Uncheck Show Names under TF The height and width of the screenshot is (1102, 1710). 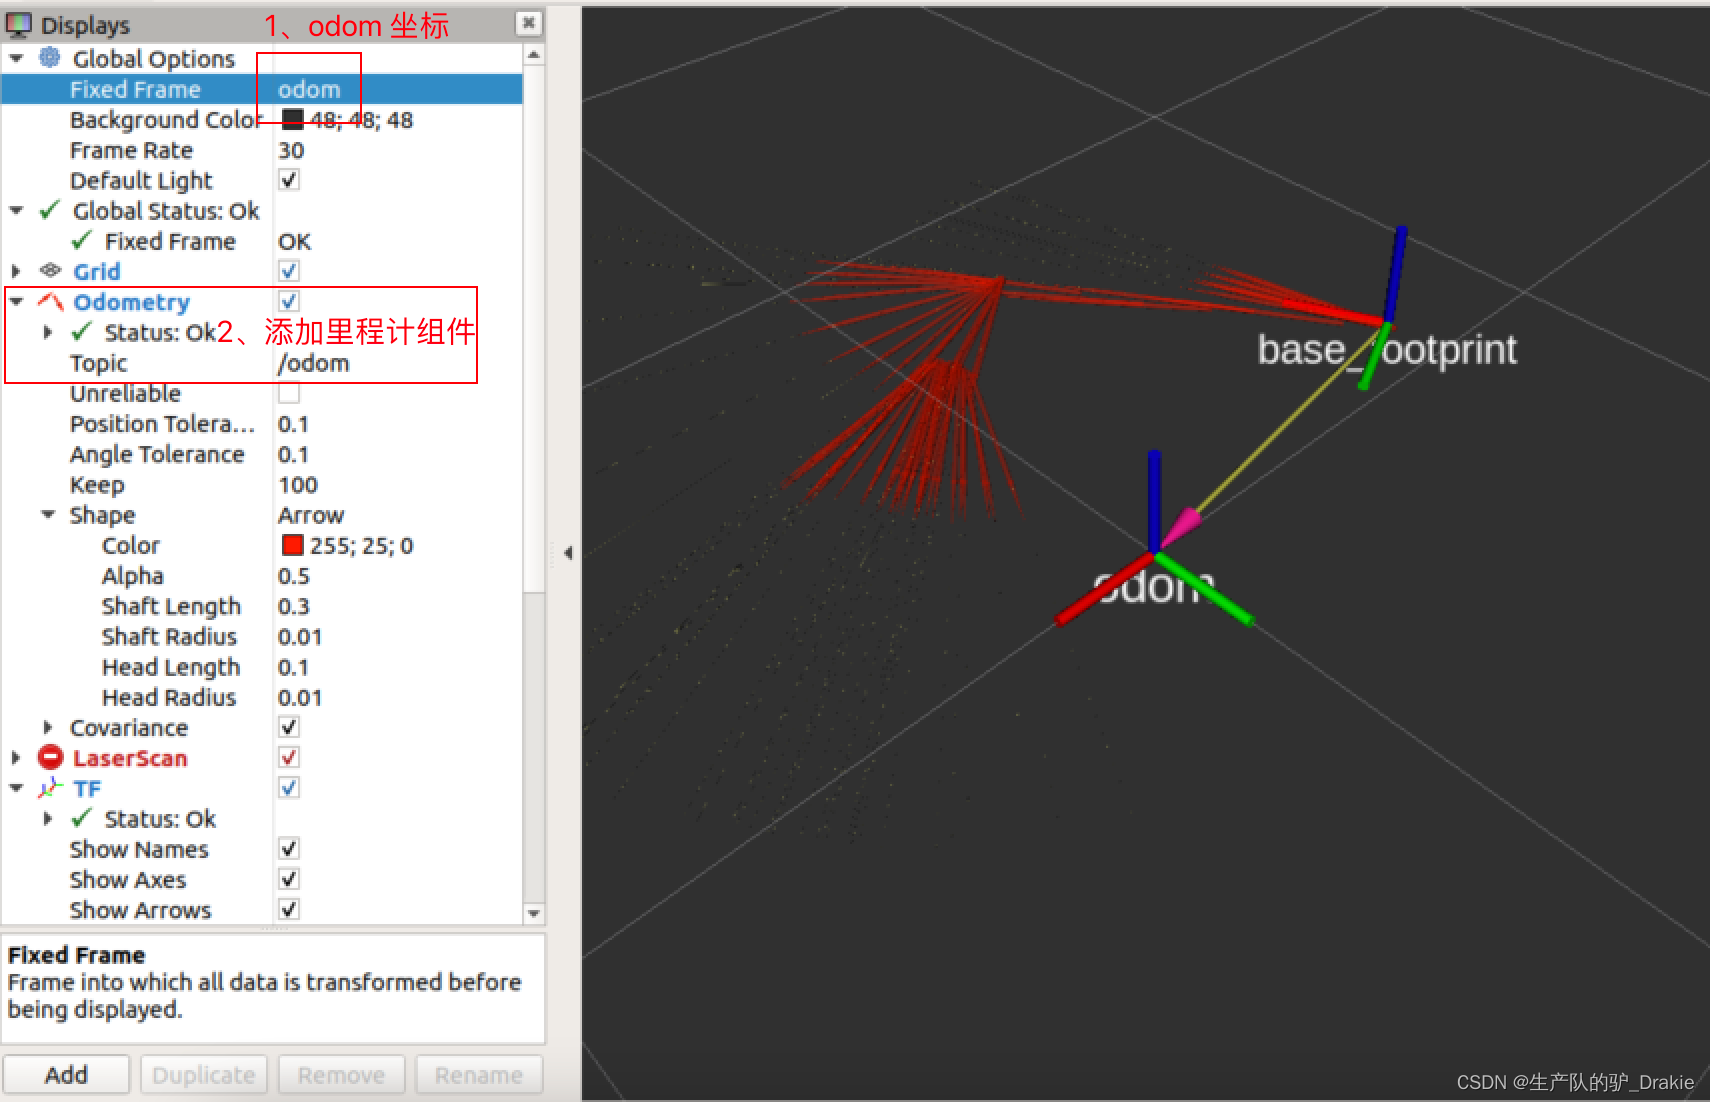point(289,849)
